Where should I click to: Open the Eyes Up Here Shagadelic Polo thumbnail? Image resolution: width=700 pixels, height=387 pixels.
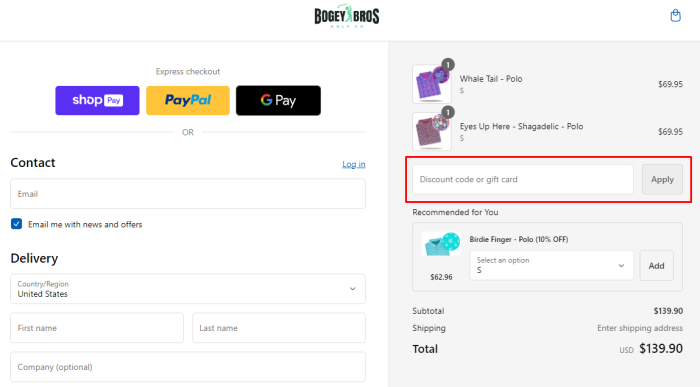(x=432, y=131)
